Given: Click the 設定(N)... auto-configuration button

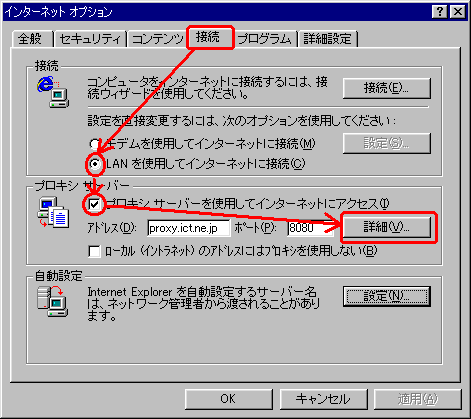Looking at the screenshot, I should [x=387, y=296].
